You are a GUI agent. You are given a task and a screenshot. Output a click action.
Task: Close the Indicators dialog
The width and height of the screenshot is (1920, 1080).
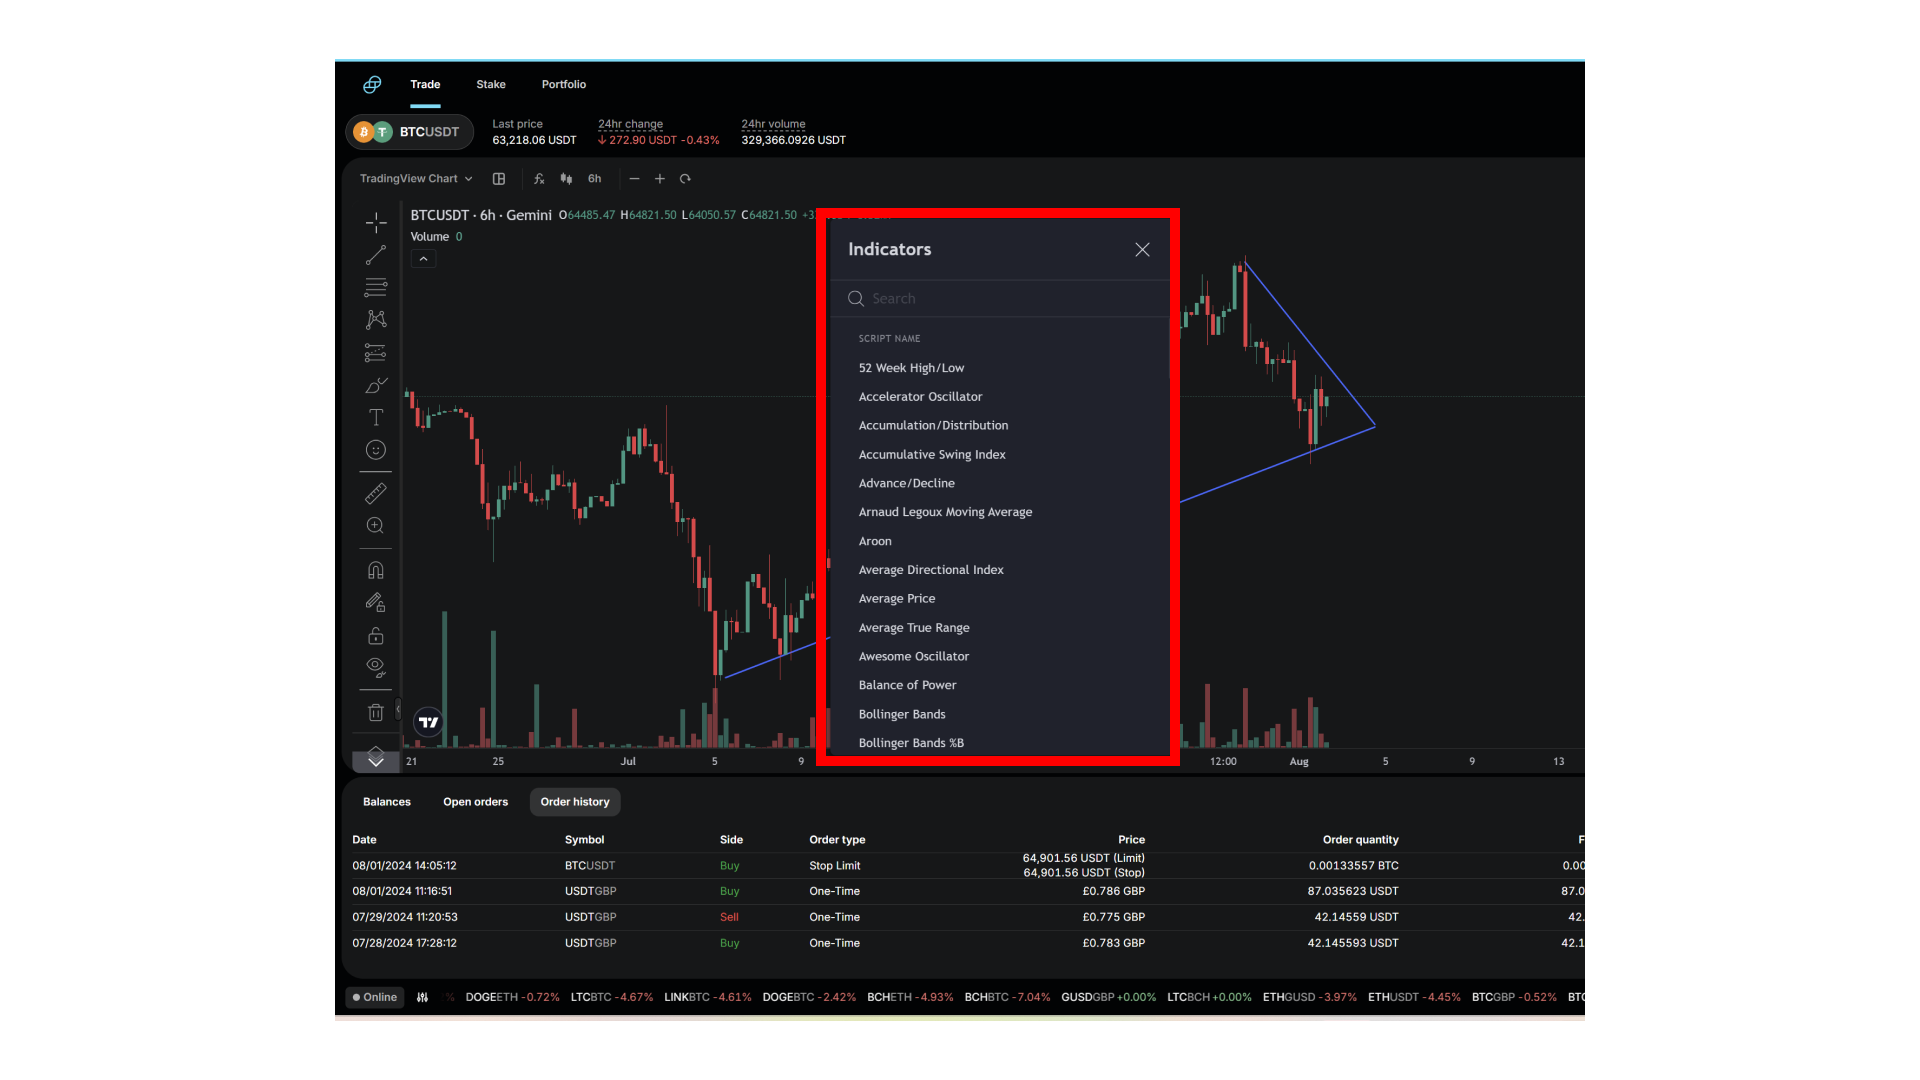pos(1141,249)
